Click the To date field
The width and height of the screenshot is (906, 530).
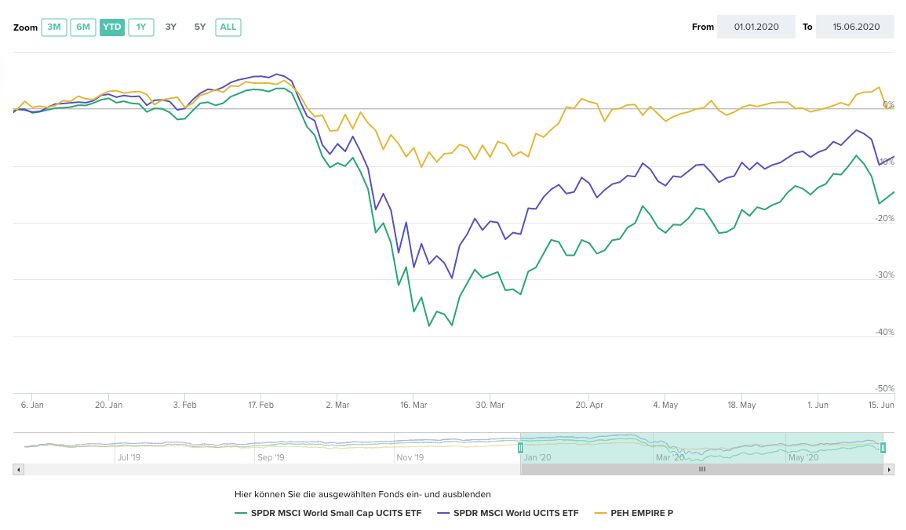tap(853, 27)
